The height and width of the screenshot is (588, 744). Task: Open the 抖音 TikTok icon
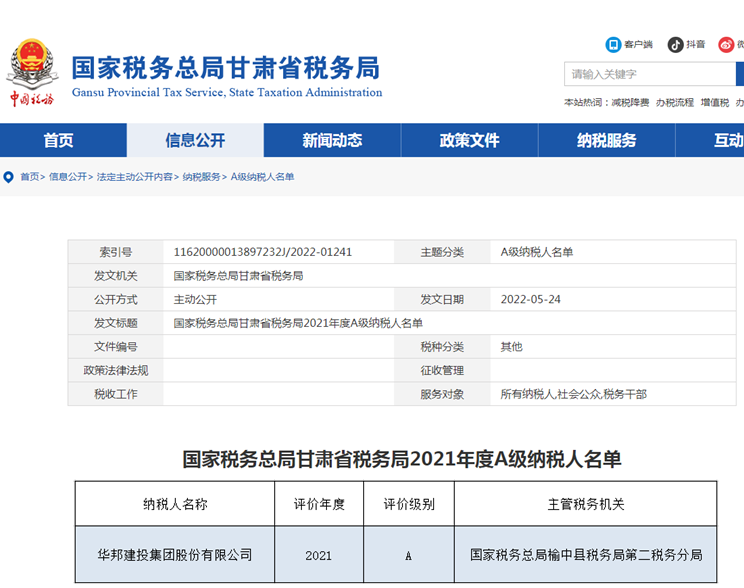pos(676,44)
